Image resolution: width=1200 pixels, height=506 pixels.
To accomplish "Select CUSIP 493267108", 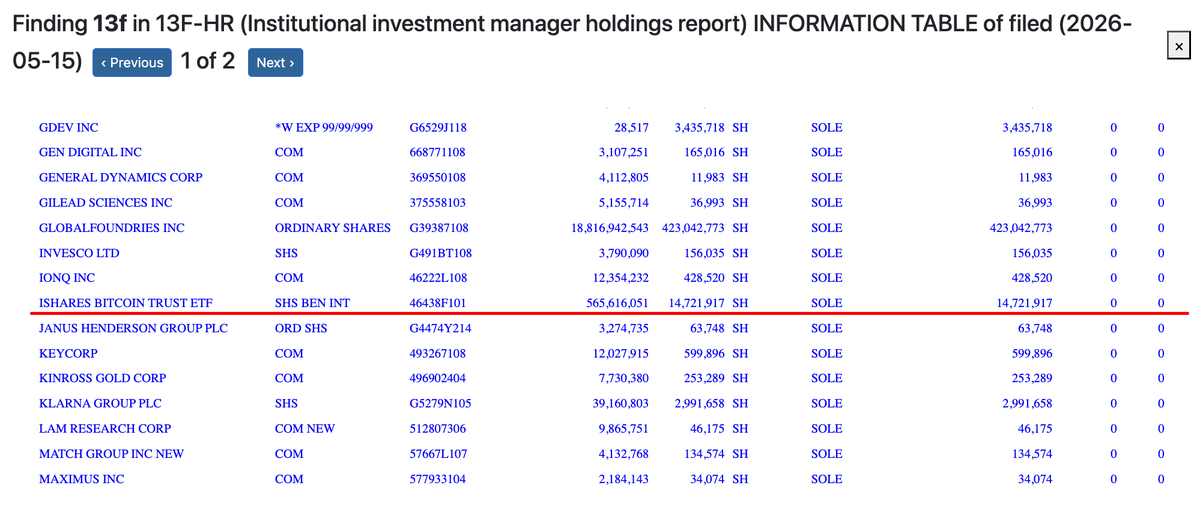I will (x=438, y=354).
